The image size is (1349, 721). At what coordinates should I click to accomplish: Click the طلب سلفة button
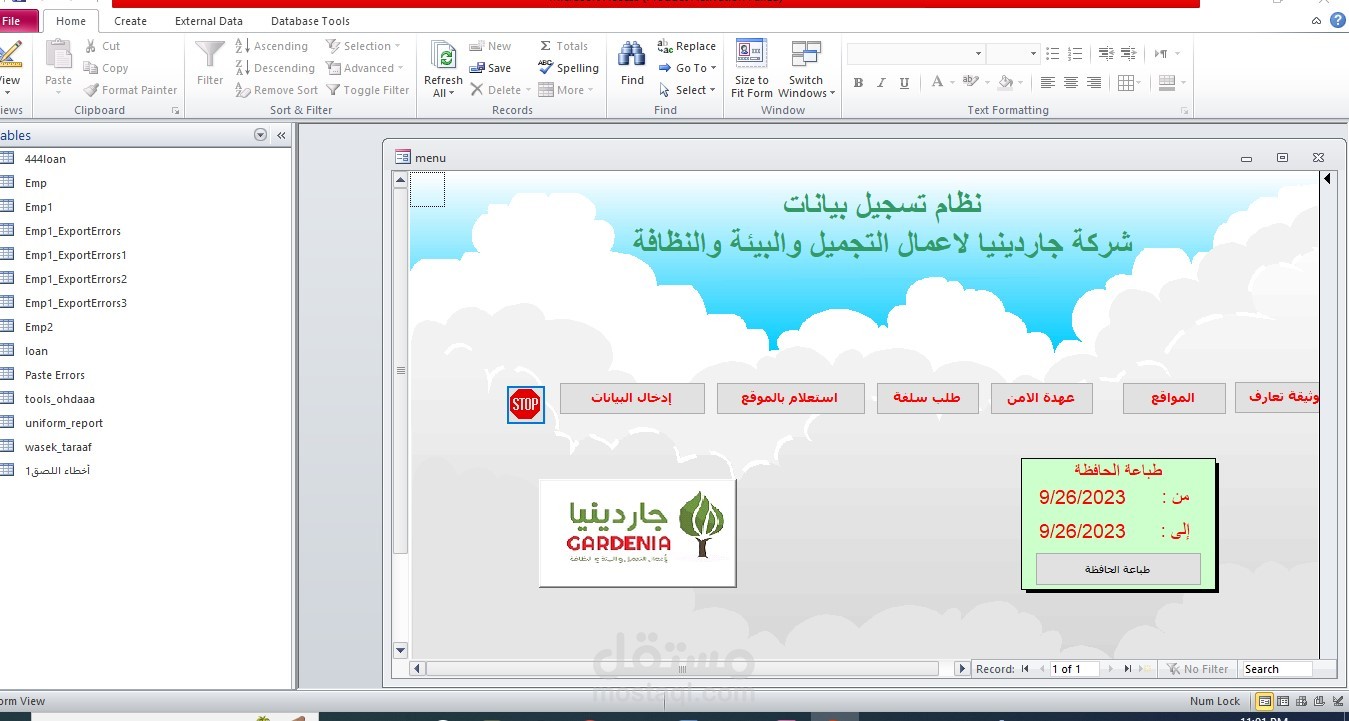[x=927, y=398]
